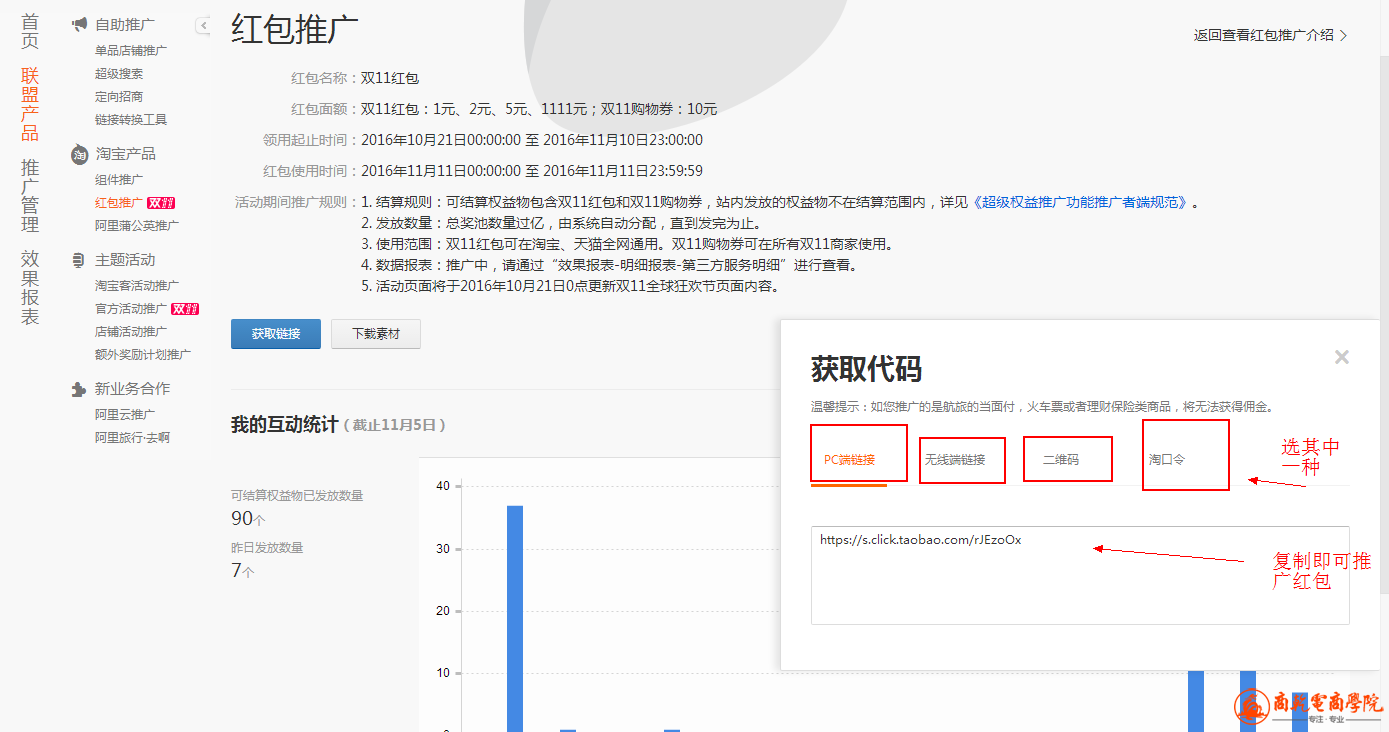
Task: Close the 获取代码 dialog
Action: [1342, 357]
